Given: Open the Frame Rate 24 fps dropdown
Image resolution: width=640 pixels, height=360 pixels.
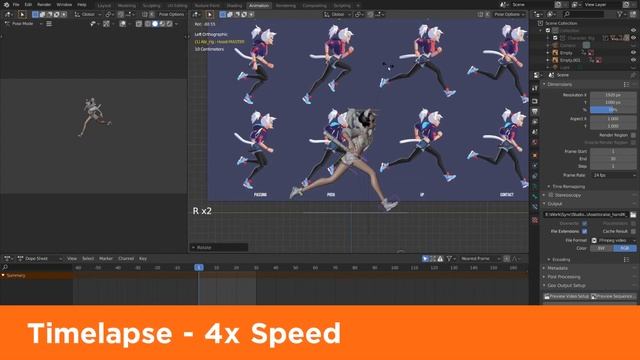Looking at the screenshot, I should pos(614,175).
